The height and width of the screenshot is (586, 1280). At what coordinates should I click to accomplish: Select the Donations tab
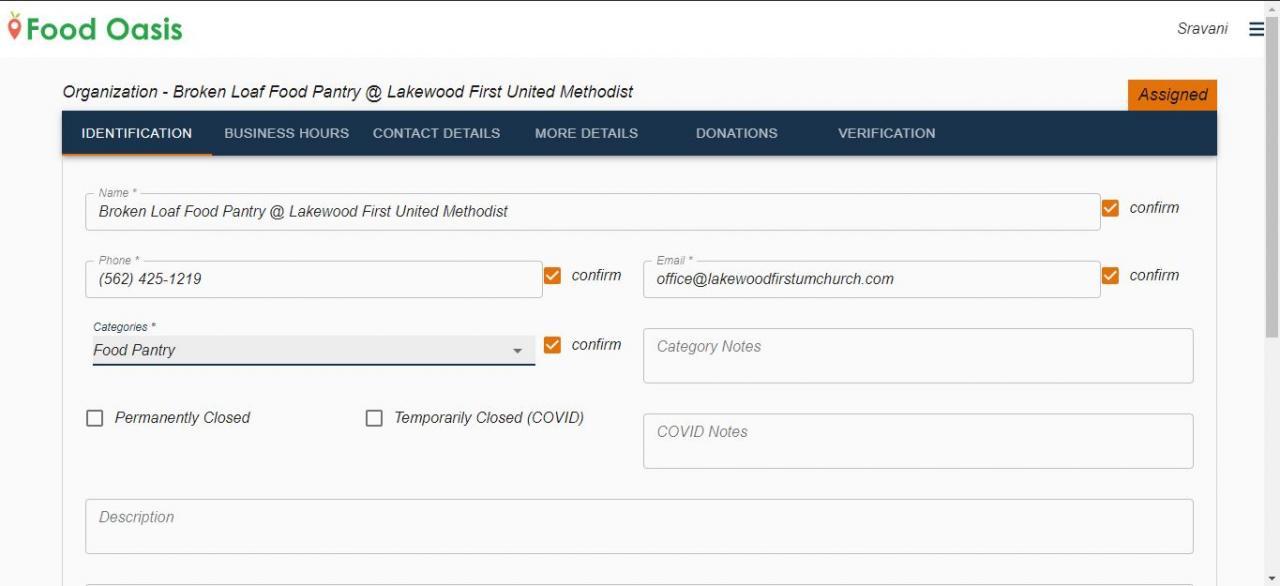736,133
